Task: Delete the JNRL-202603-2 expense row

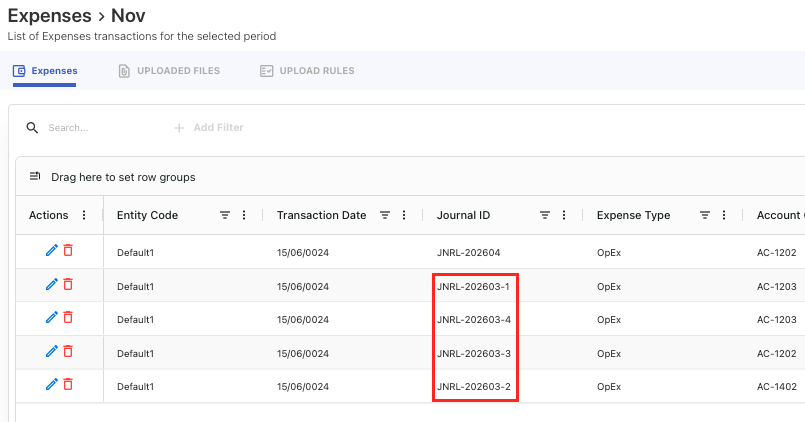Action: pyautogui.click(x=68, y=384)
